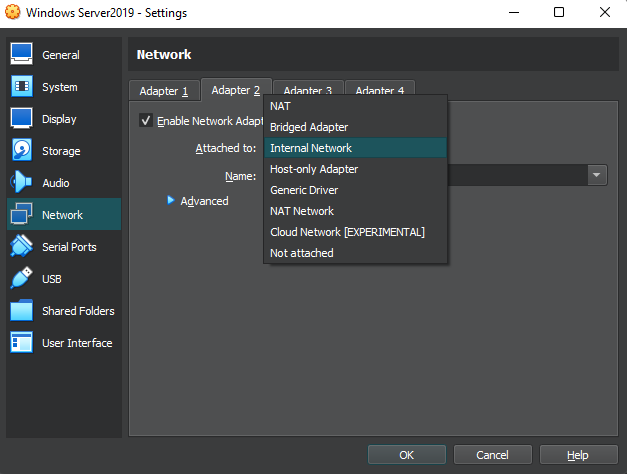
Task: Open the Display settings icon
Action: pyautogui.click(x=22, y=119)
